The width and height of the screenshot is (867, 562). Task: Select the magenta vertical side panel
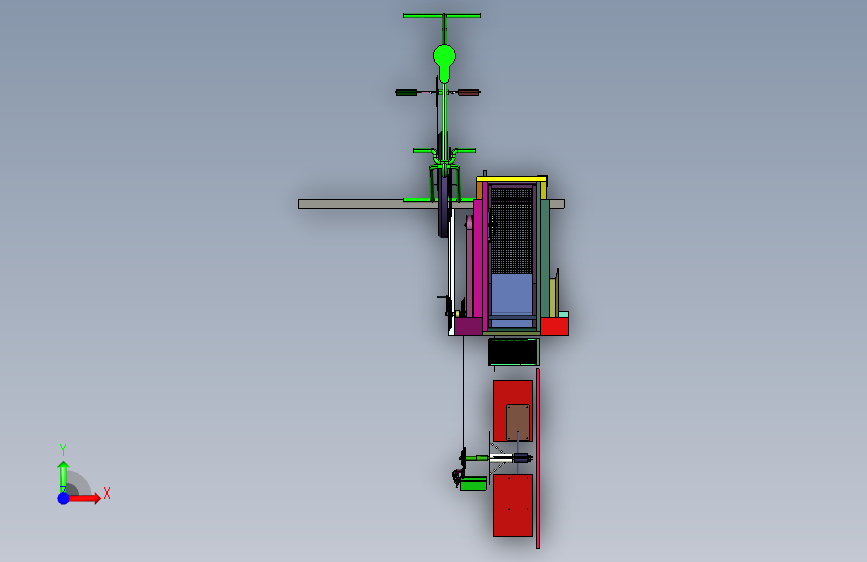pos(478,258)
